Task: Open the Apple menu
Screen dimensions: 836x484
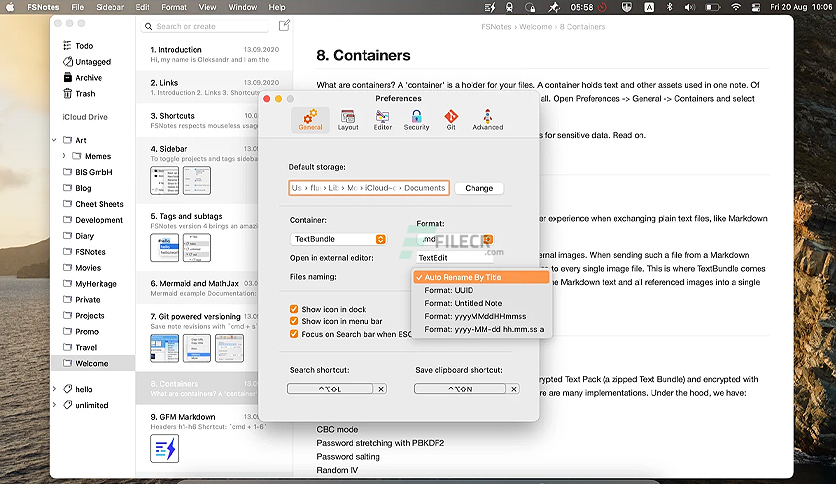Action: click(x=10, y=7)
